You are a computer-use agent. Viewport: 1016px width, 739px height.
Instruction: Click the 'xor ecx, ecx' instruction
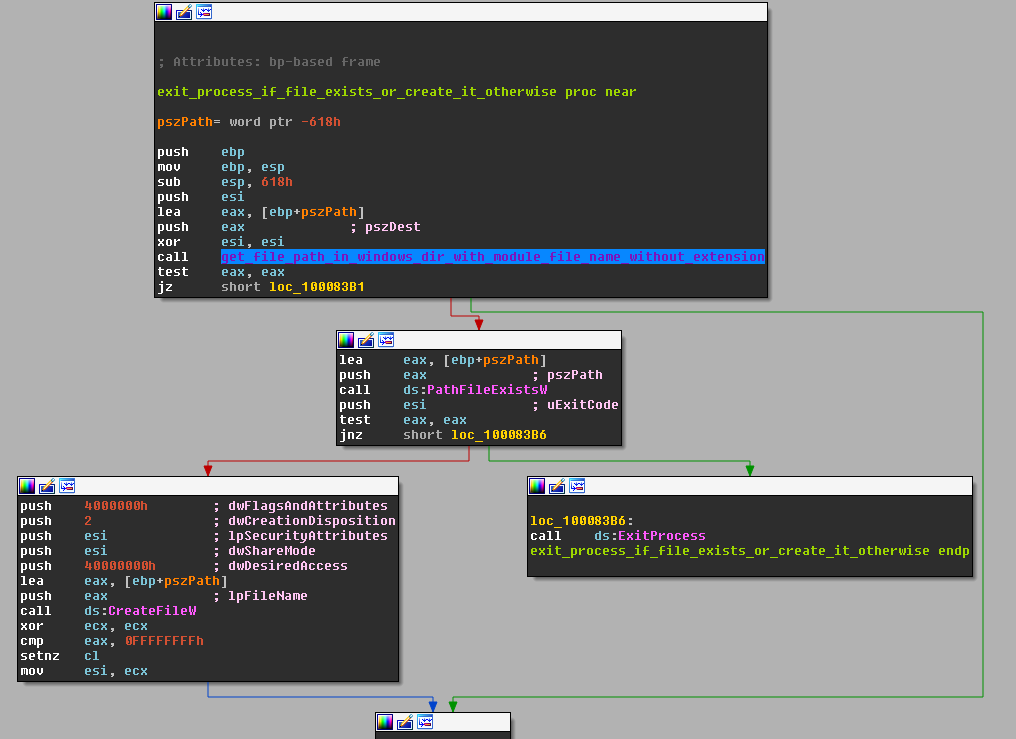pyautogui.click(x=84, y=626)
